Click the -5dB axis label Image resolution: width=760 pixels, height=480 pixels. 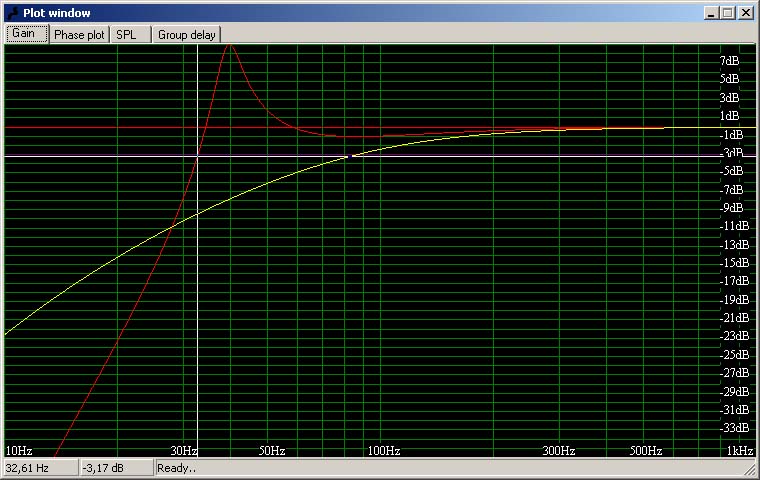point(731,171)
